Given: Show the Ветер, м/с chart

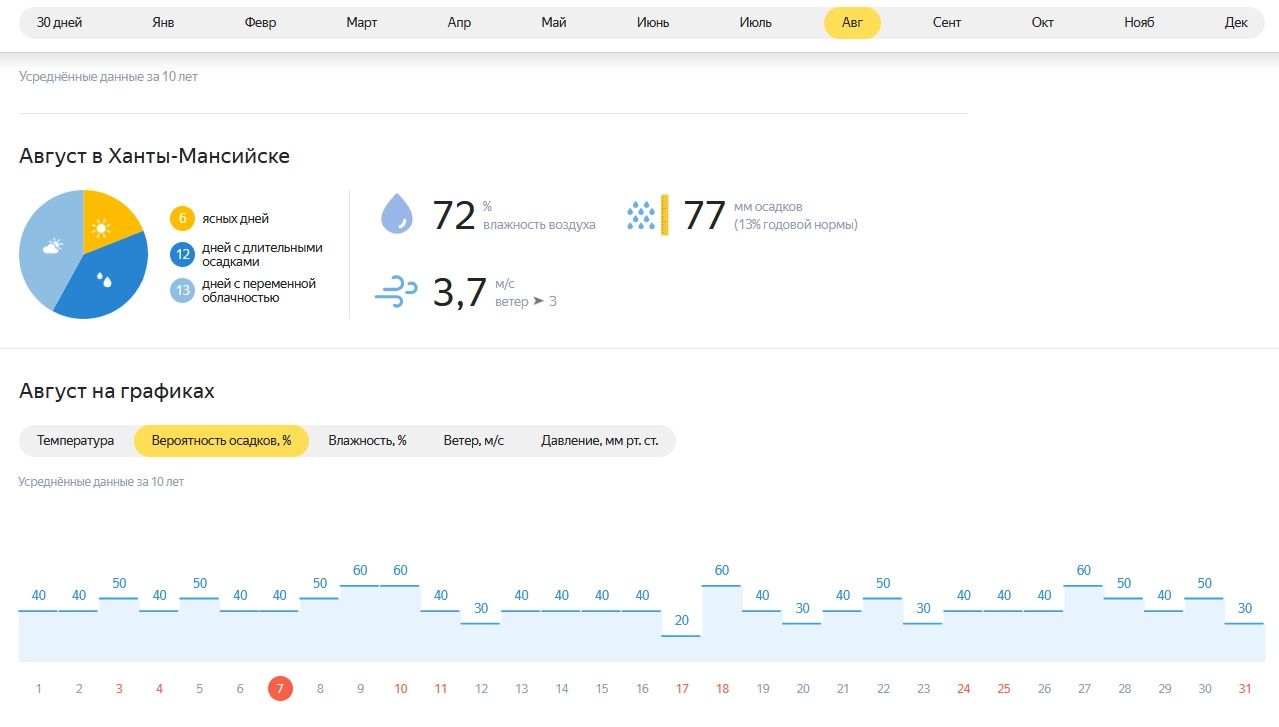Looking at the screenshot, I should pos(473,441).
